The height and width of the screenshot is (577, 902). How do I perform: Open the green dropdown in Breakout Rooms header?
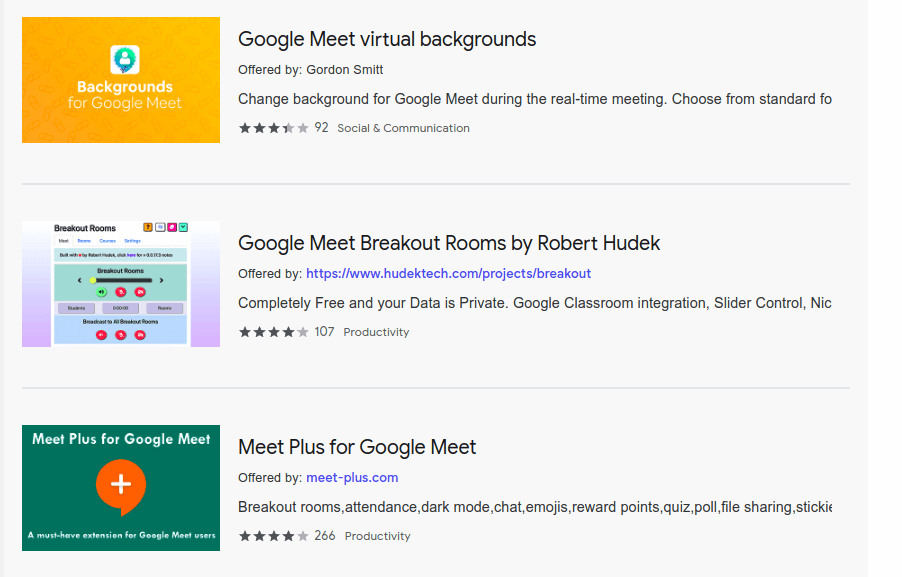pos(184,227)
